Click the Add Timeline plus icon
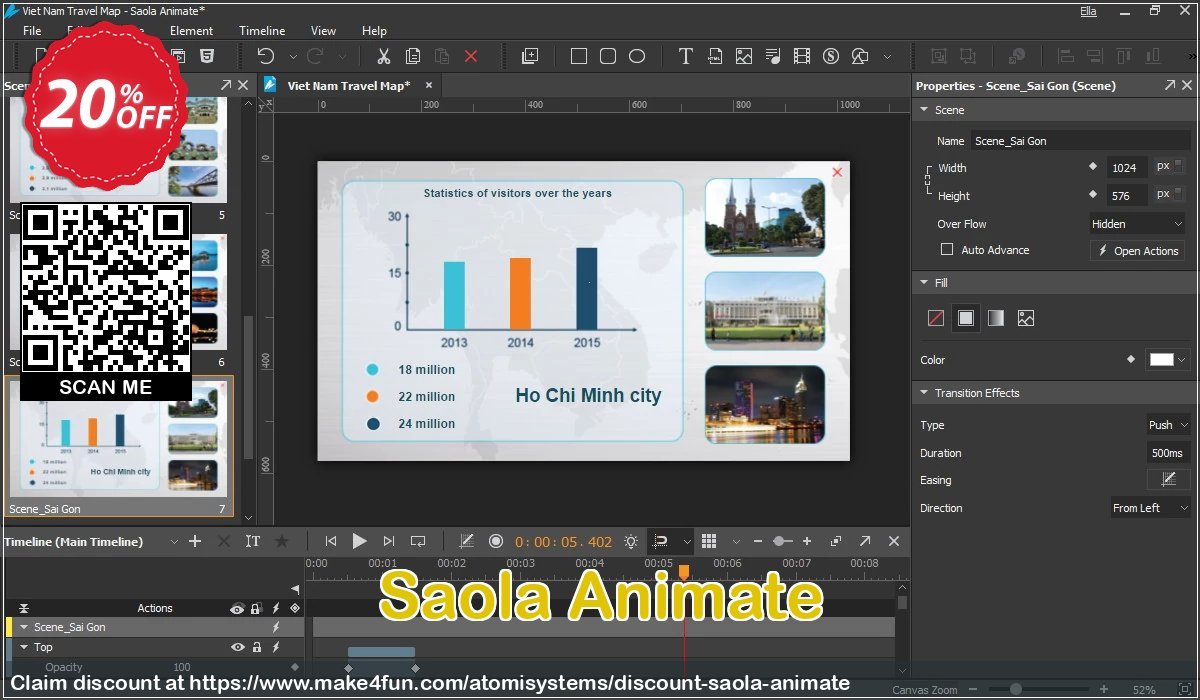Image resolution: width=1200 pixels, height=700 pixels. coord(195,541)
